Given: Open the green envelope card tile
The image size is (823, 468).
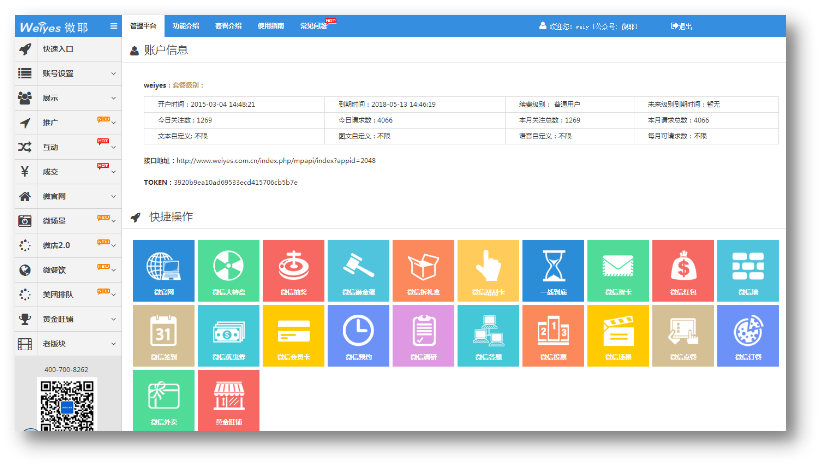Looking at the screenshot, I should click(x=618, y=271).
